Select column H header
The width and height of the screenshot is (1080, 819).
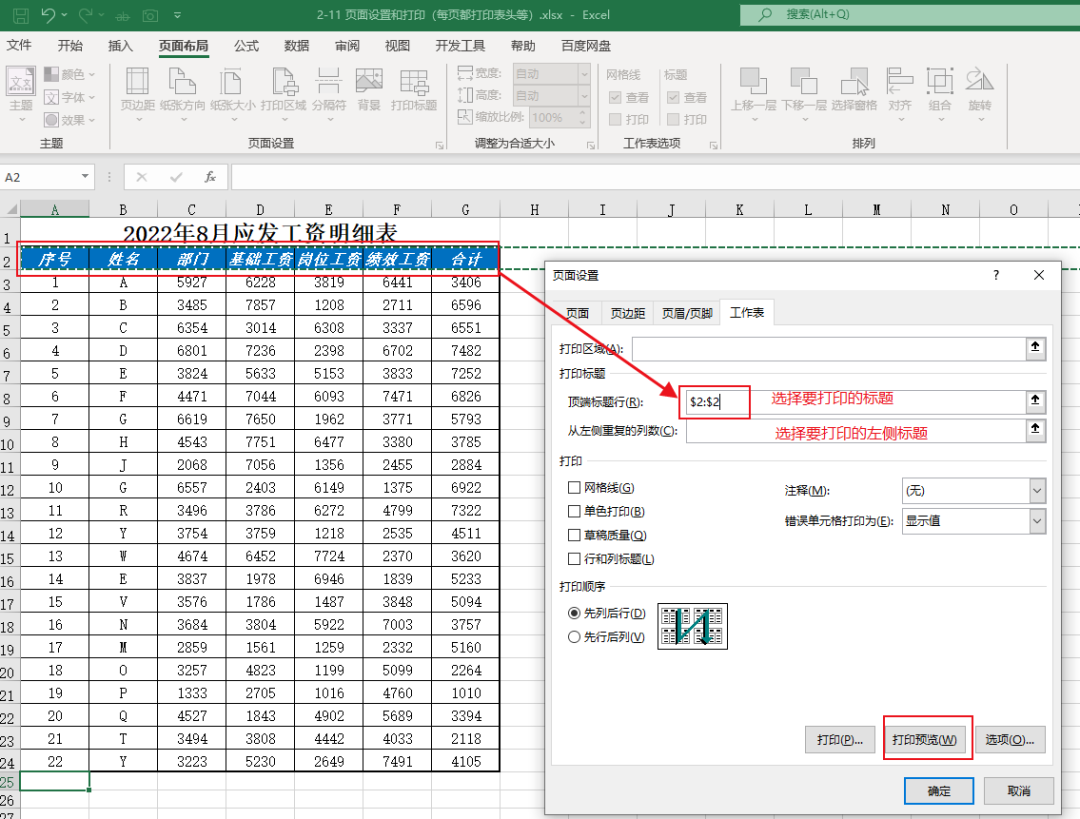click(x=534, y=209)
